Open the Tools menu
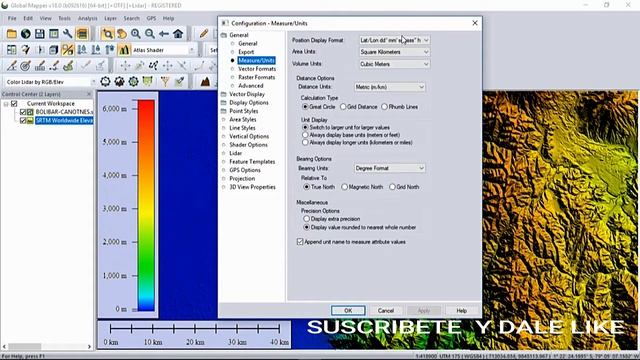640x360 pixels. tap(64, 18)
